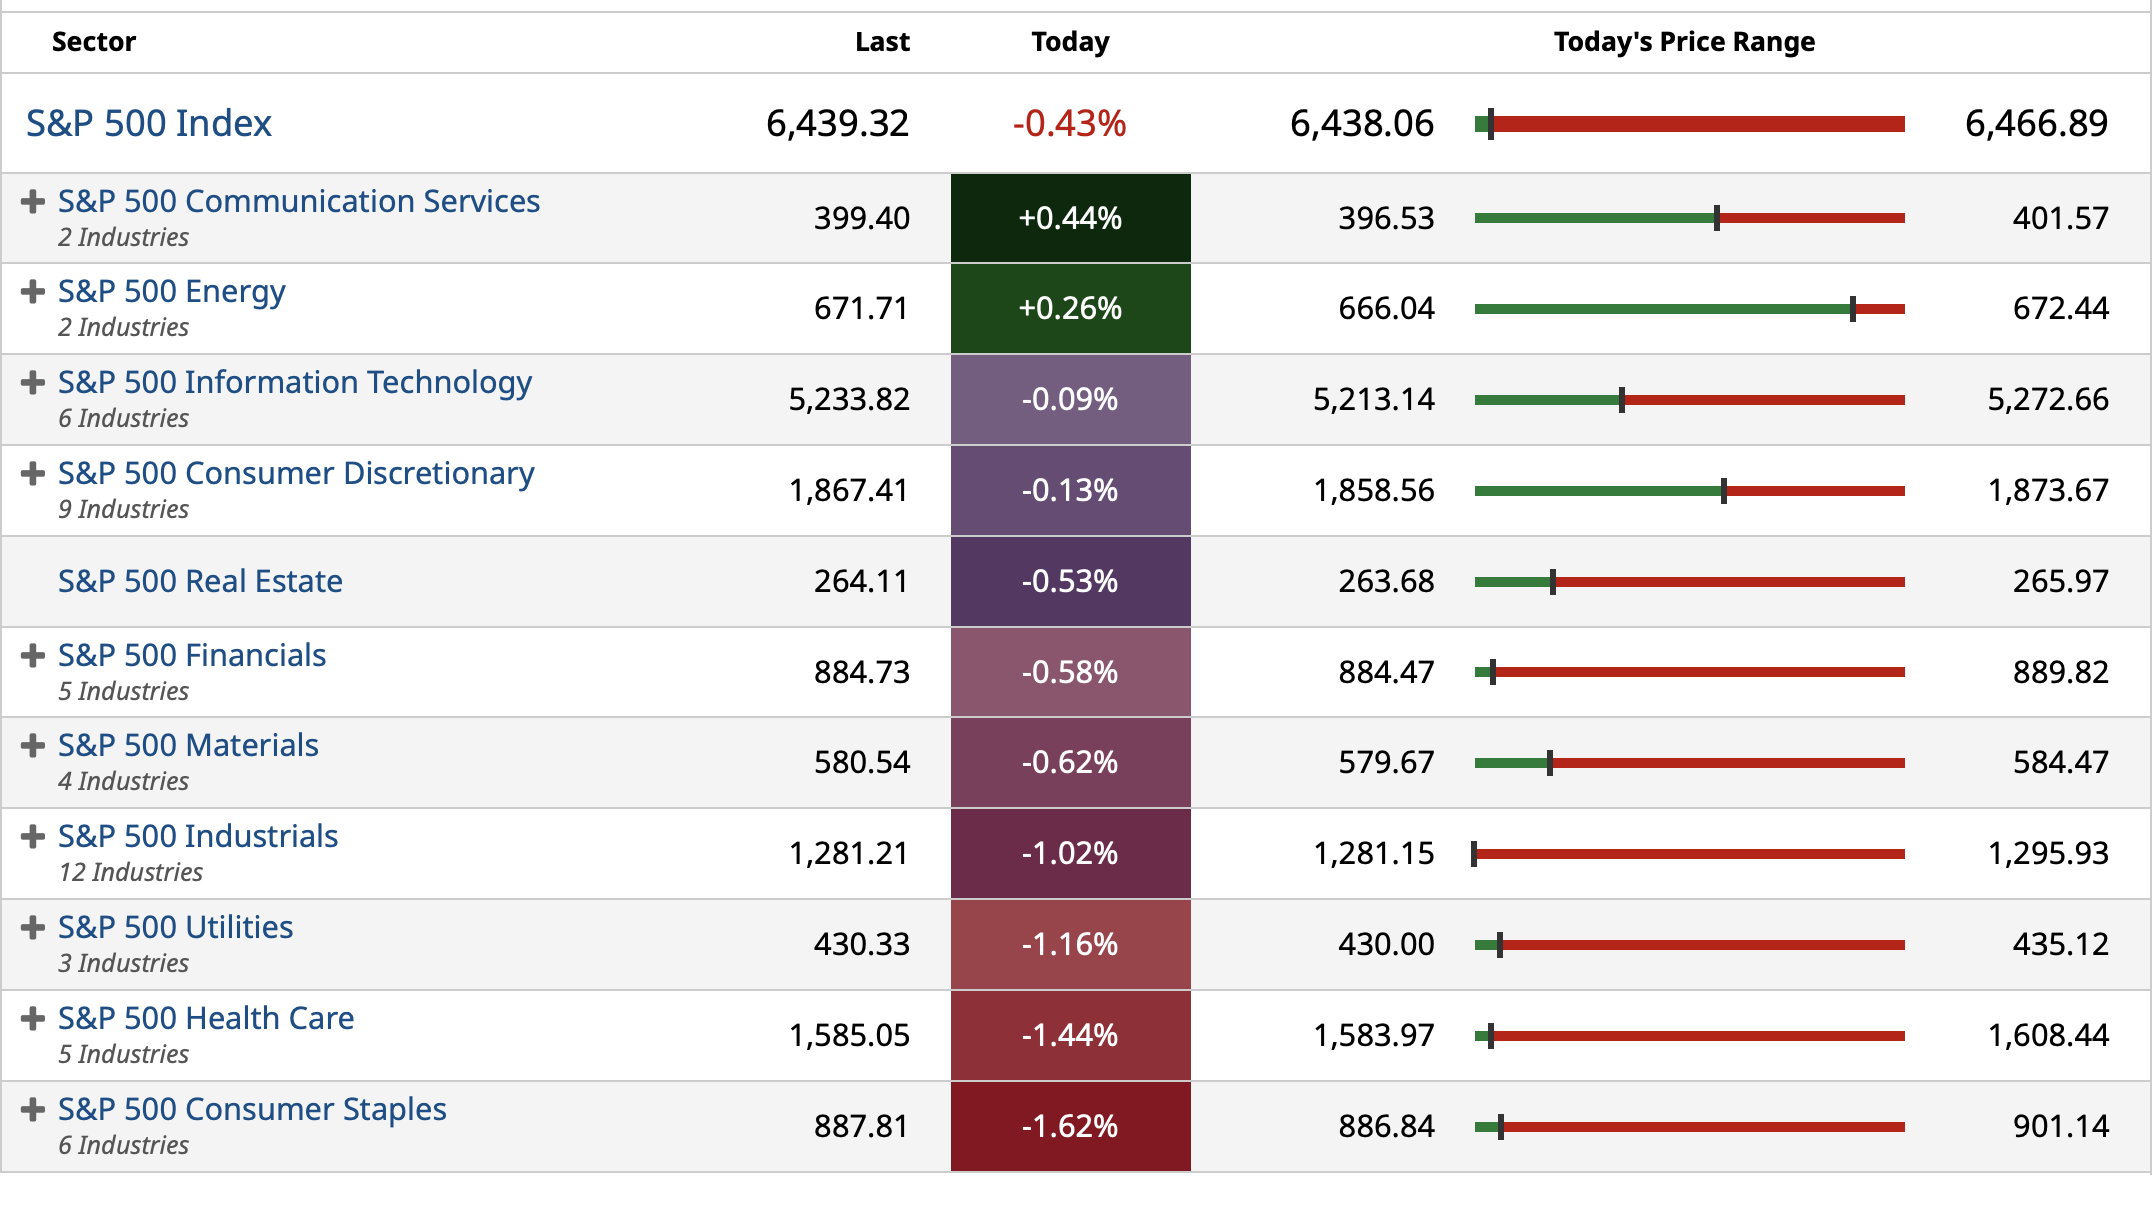This screenshot has height=1210, width=2154.
Task: Click the plus icon beside Consumer Staples
Action: coord(33,1109)
